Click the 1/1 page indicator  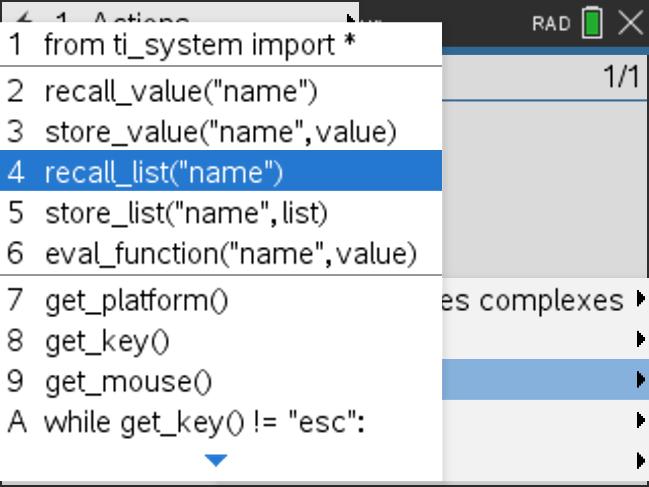tap(621, 78)
